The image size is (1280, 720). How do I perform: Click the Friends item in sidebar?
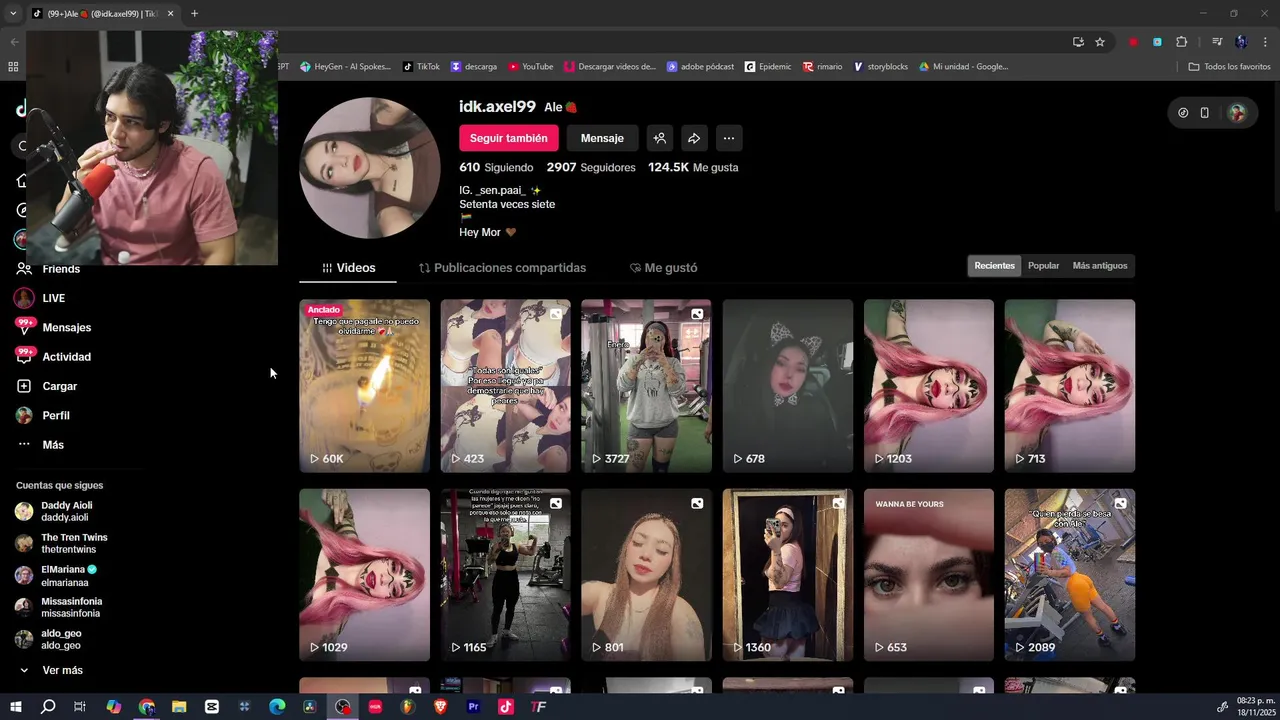(60, 269)
